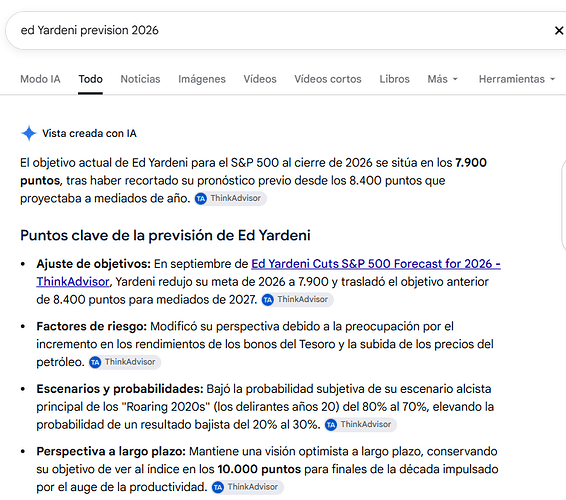Image resolution: width=566 pixels, height=500 pixels.
Task: Switch to the Vídeos tab
Action: coord(260,79)
